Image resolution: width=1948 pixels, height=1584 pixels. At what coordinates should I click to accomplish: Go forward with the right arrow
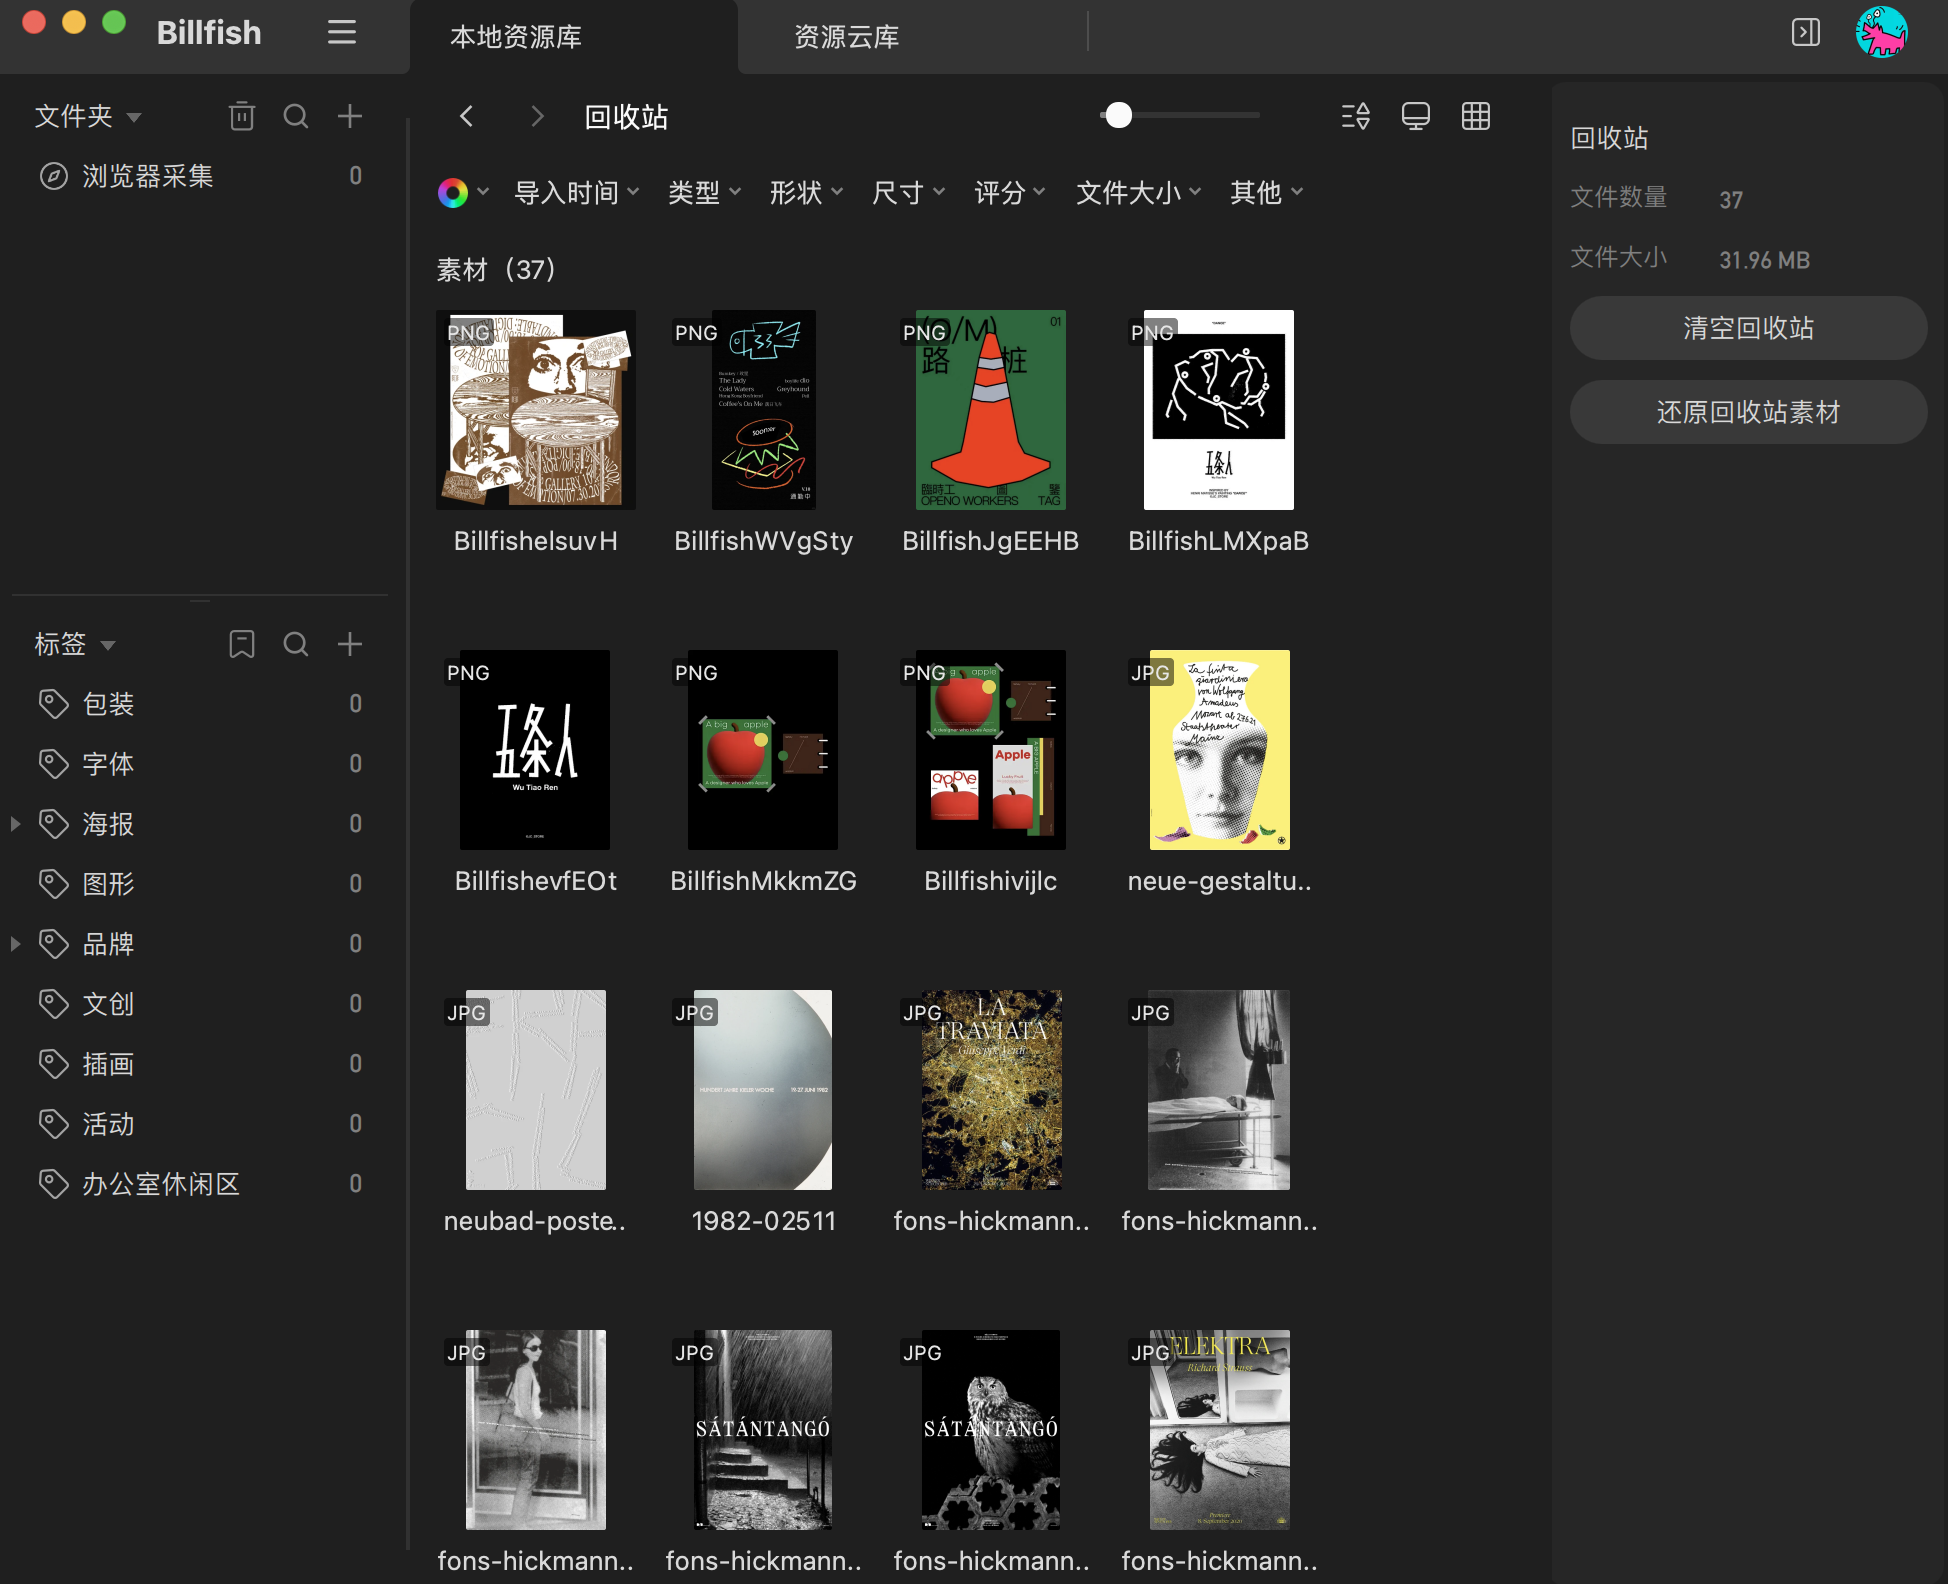coord(537,117)
